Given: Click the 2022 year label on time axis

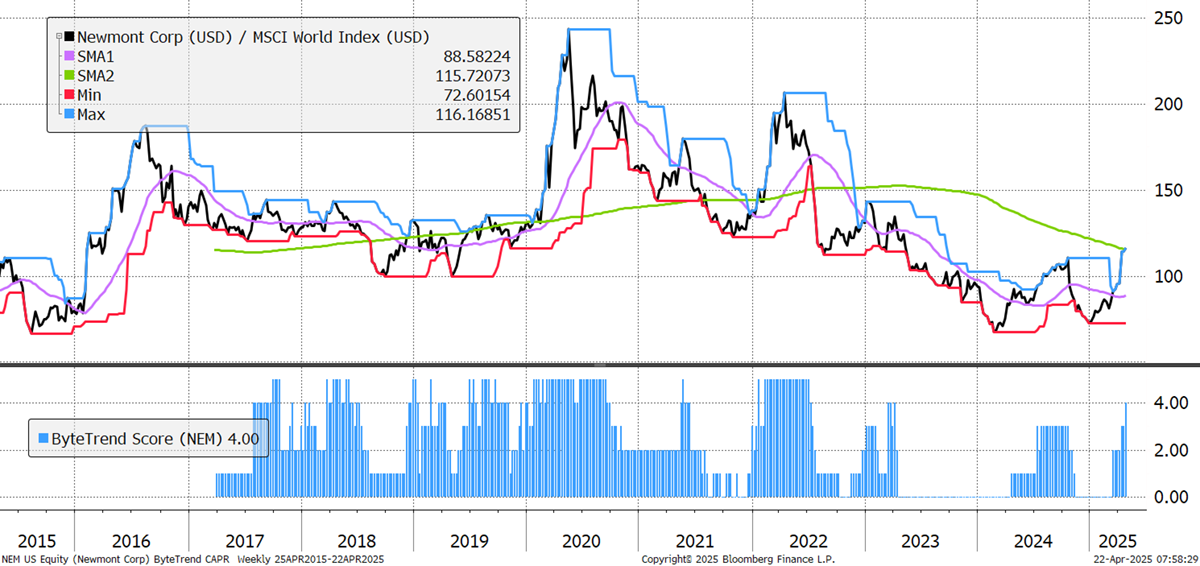Looking at the screenshot, I should (809, 541).
